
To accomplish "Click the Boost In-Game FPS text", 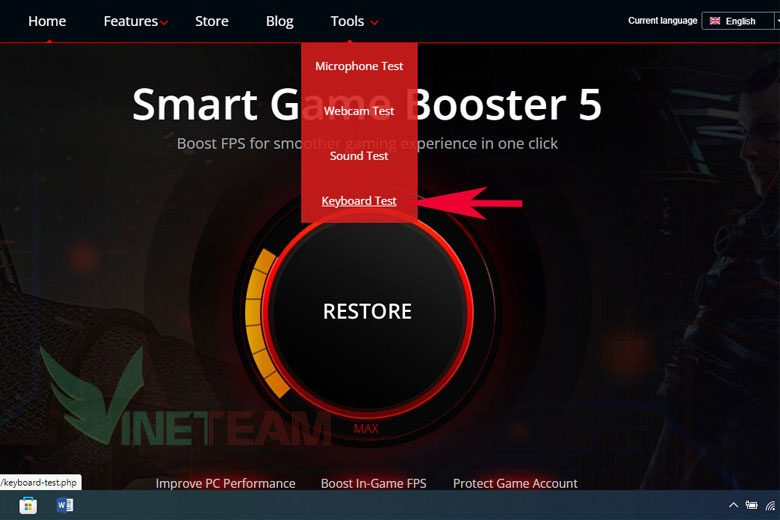I will click(x=374, y=484).
